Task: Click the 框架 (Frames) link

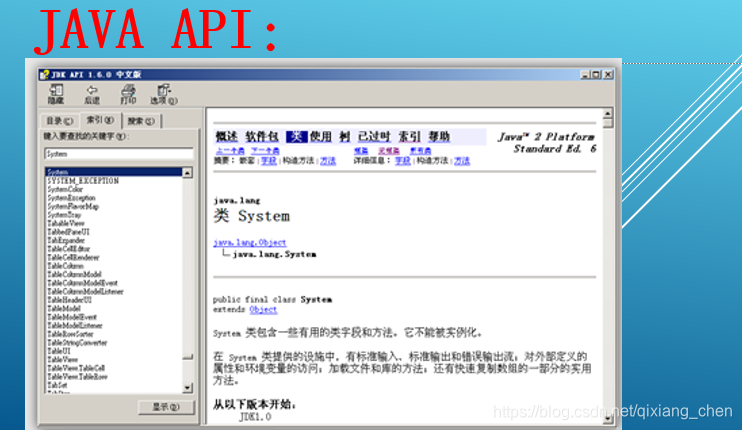Action: (x=361, y=151)
